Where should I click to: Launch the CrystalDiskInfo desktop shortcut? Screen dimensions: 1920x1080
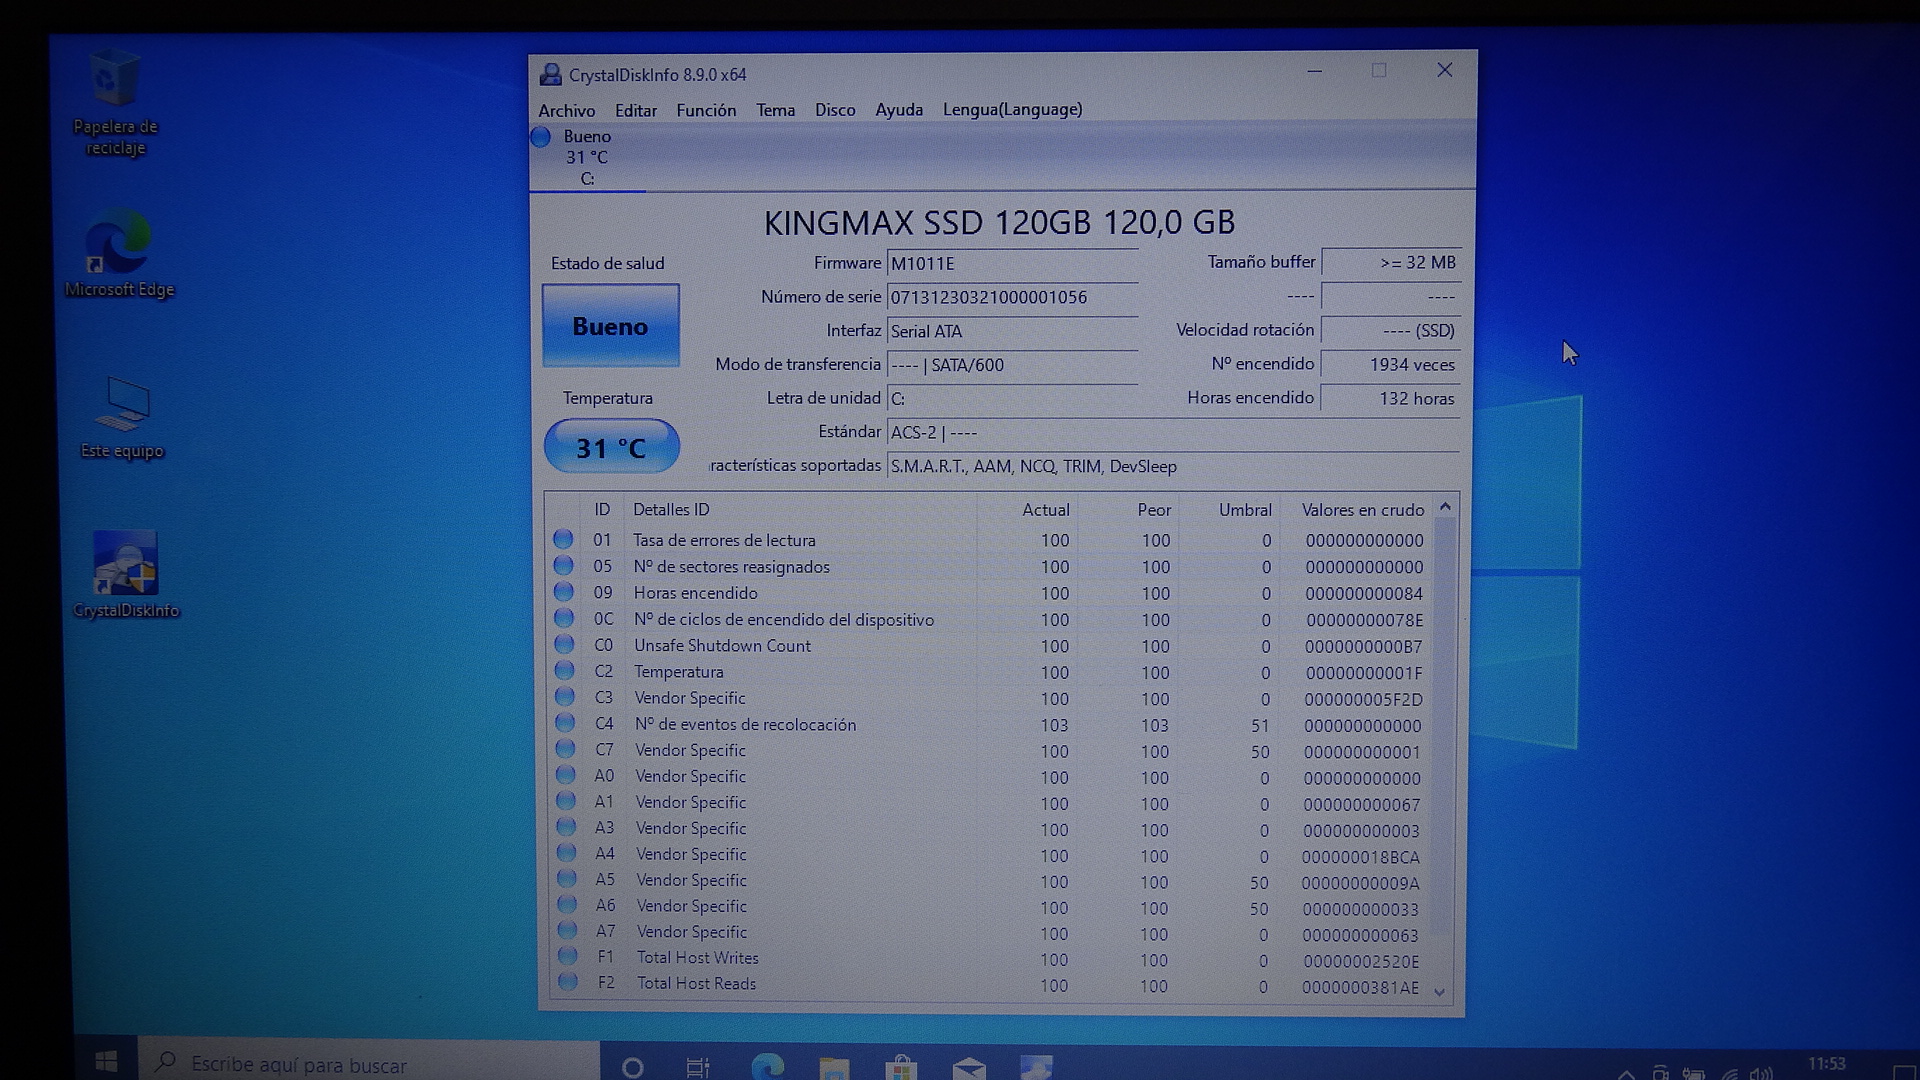click(x=126, y=576)
